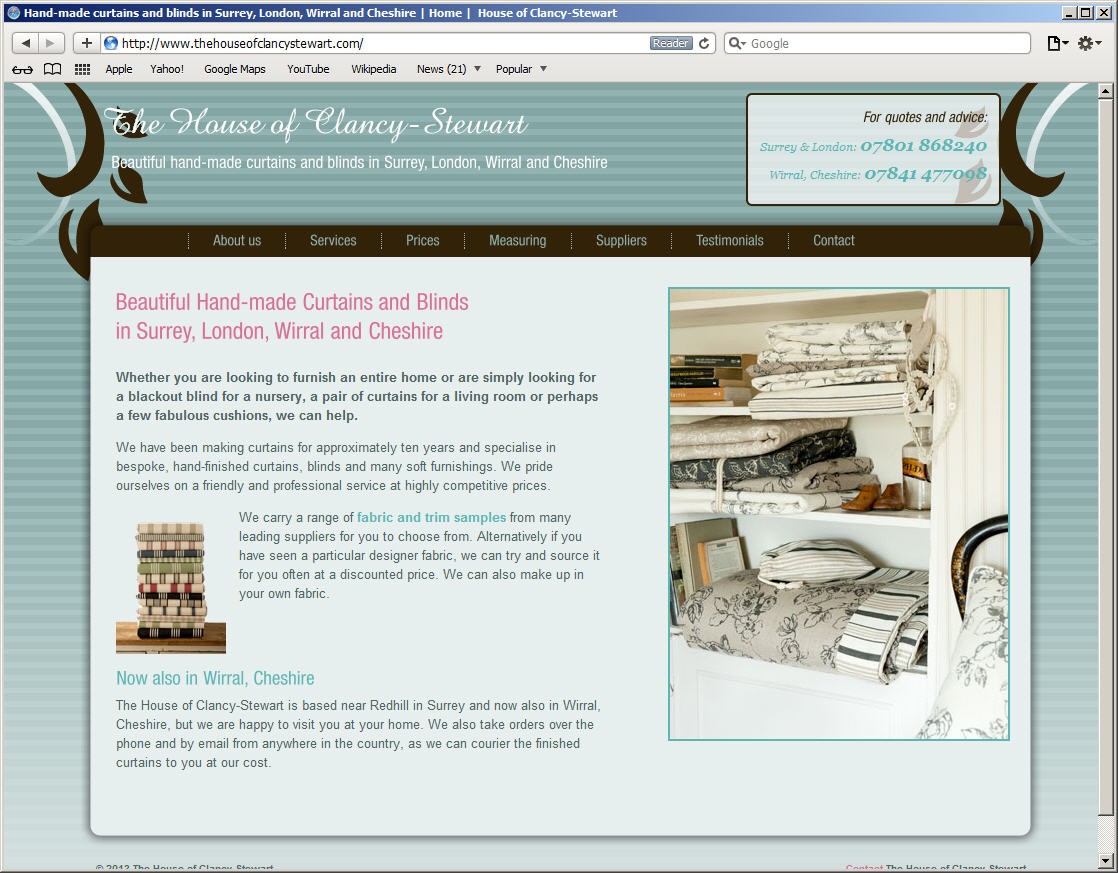Image resolution: width=1118 pixels, height=873 pixels.
Task: Open the Reading List glasses icon
Action: [x=22, y=69]
